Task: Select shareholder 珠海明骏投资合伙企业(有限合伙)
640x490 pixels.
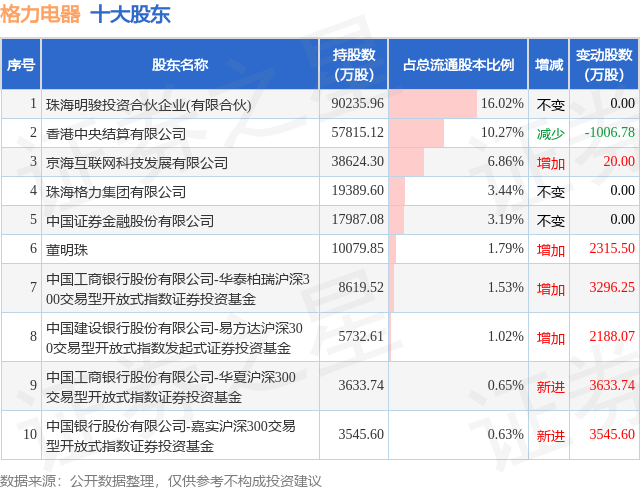Action: pos(149,105)
